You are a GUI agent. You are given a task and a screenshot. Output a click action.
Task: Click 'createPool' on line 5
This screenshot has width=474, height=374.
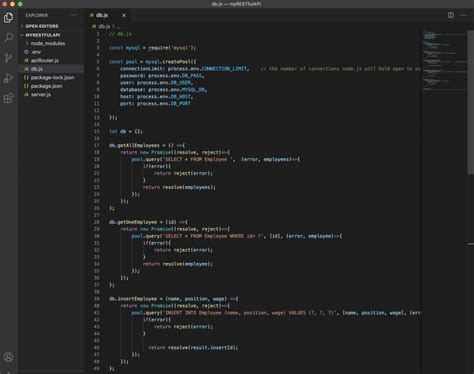click(177, 62)
